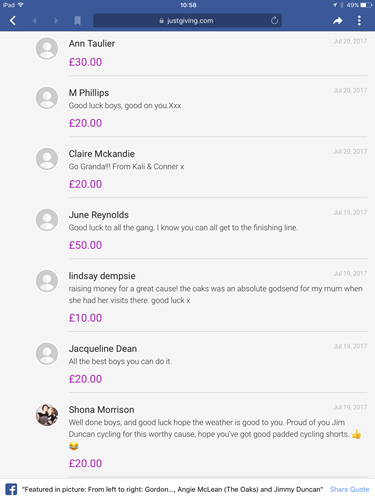Select lindsay dempsie's avatar icon
Viewport: 375px width, 500px height.
47,281
